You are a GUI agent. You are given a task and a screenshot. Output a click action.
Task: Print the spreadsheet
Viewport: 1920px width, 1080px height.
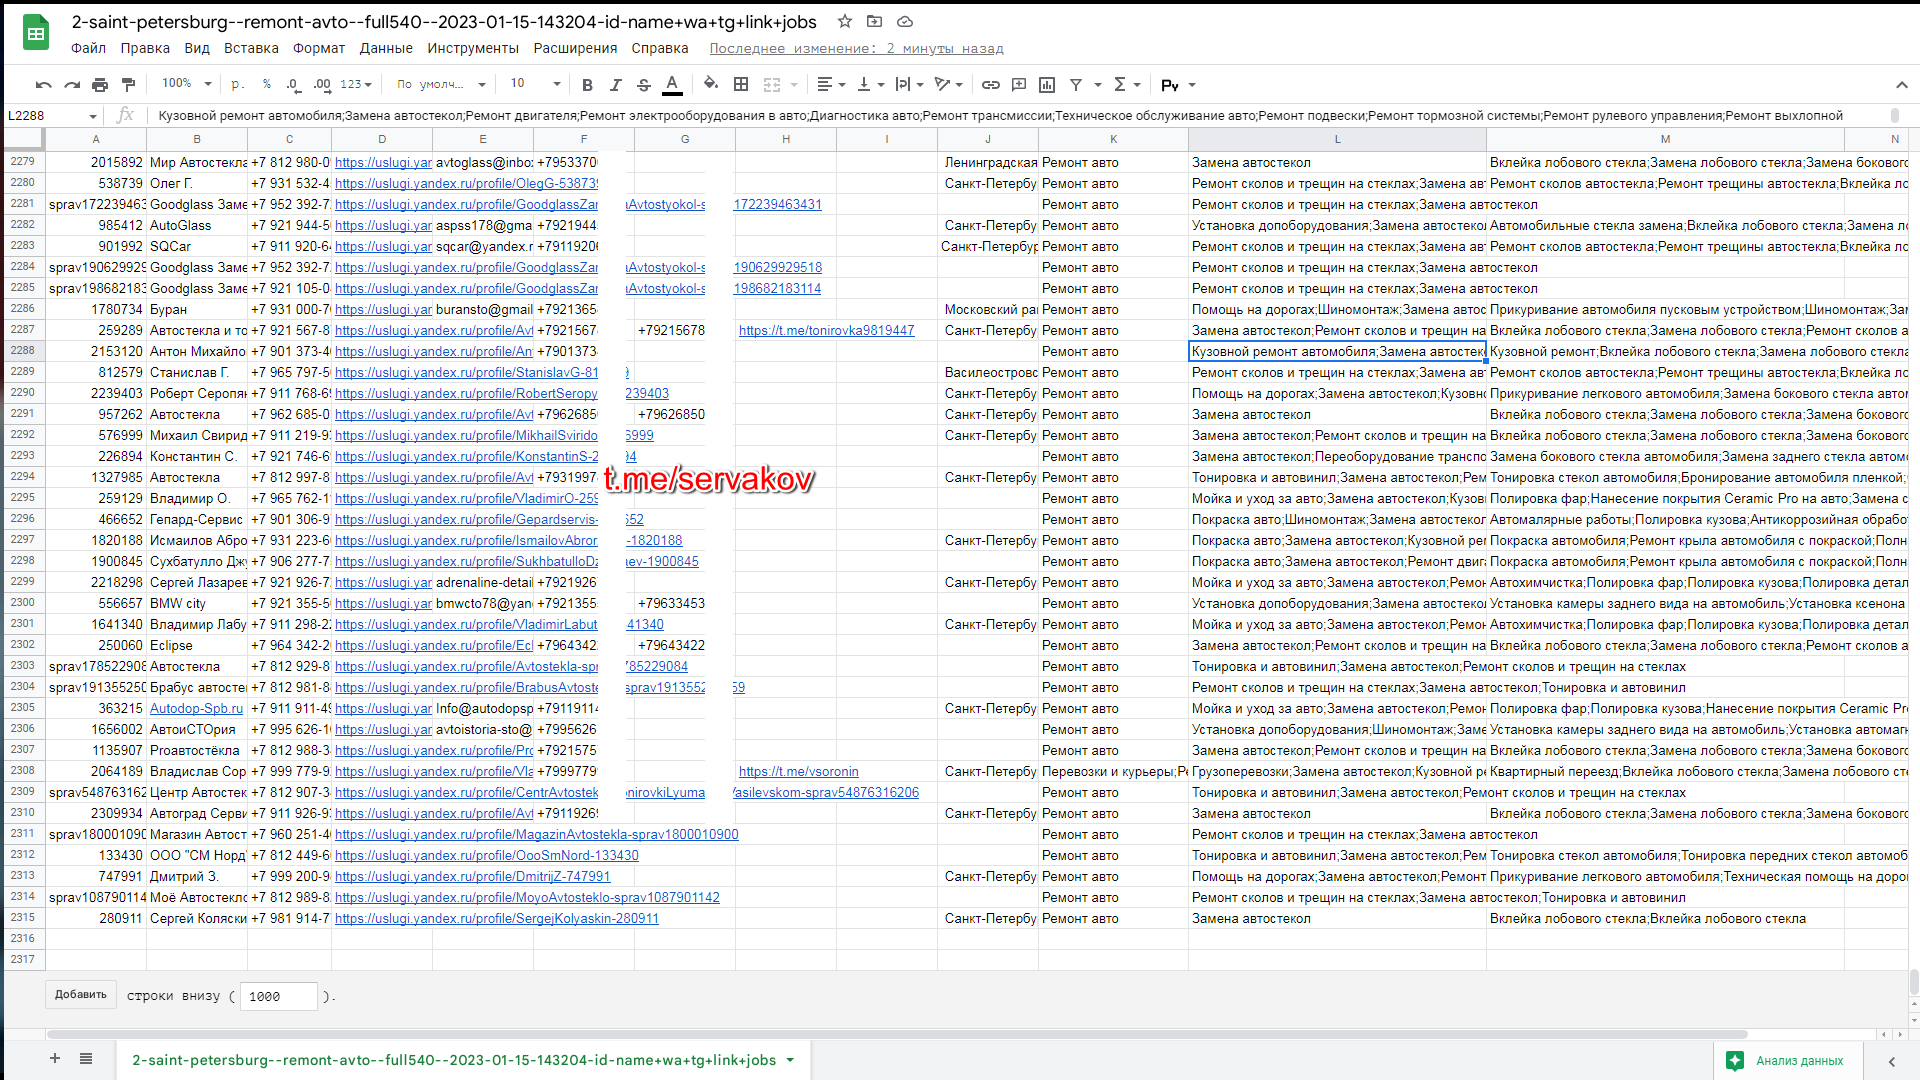[x=100, y=85]
